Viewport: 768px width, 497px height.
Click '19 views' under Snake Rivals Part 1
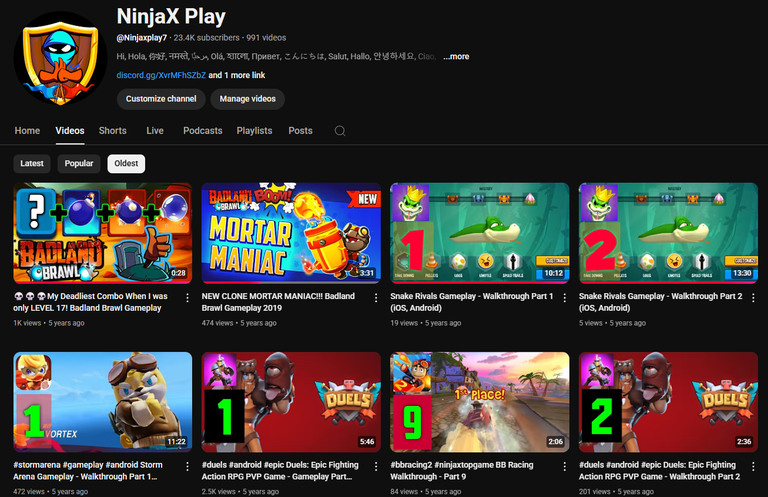pos(404,323)
